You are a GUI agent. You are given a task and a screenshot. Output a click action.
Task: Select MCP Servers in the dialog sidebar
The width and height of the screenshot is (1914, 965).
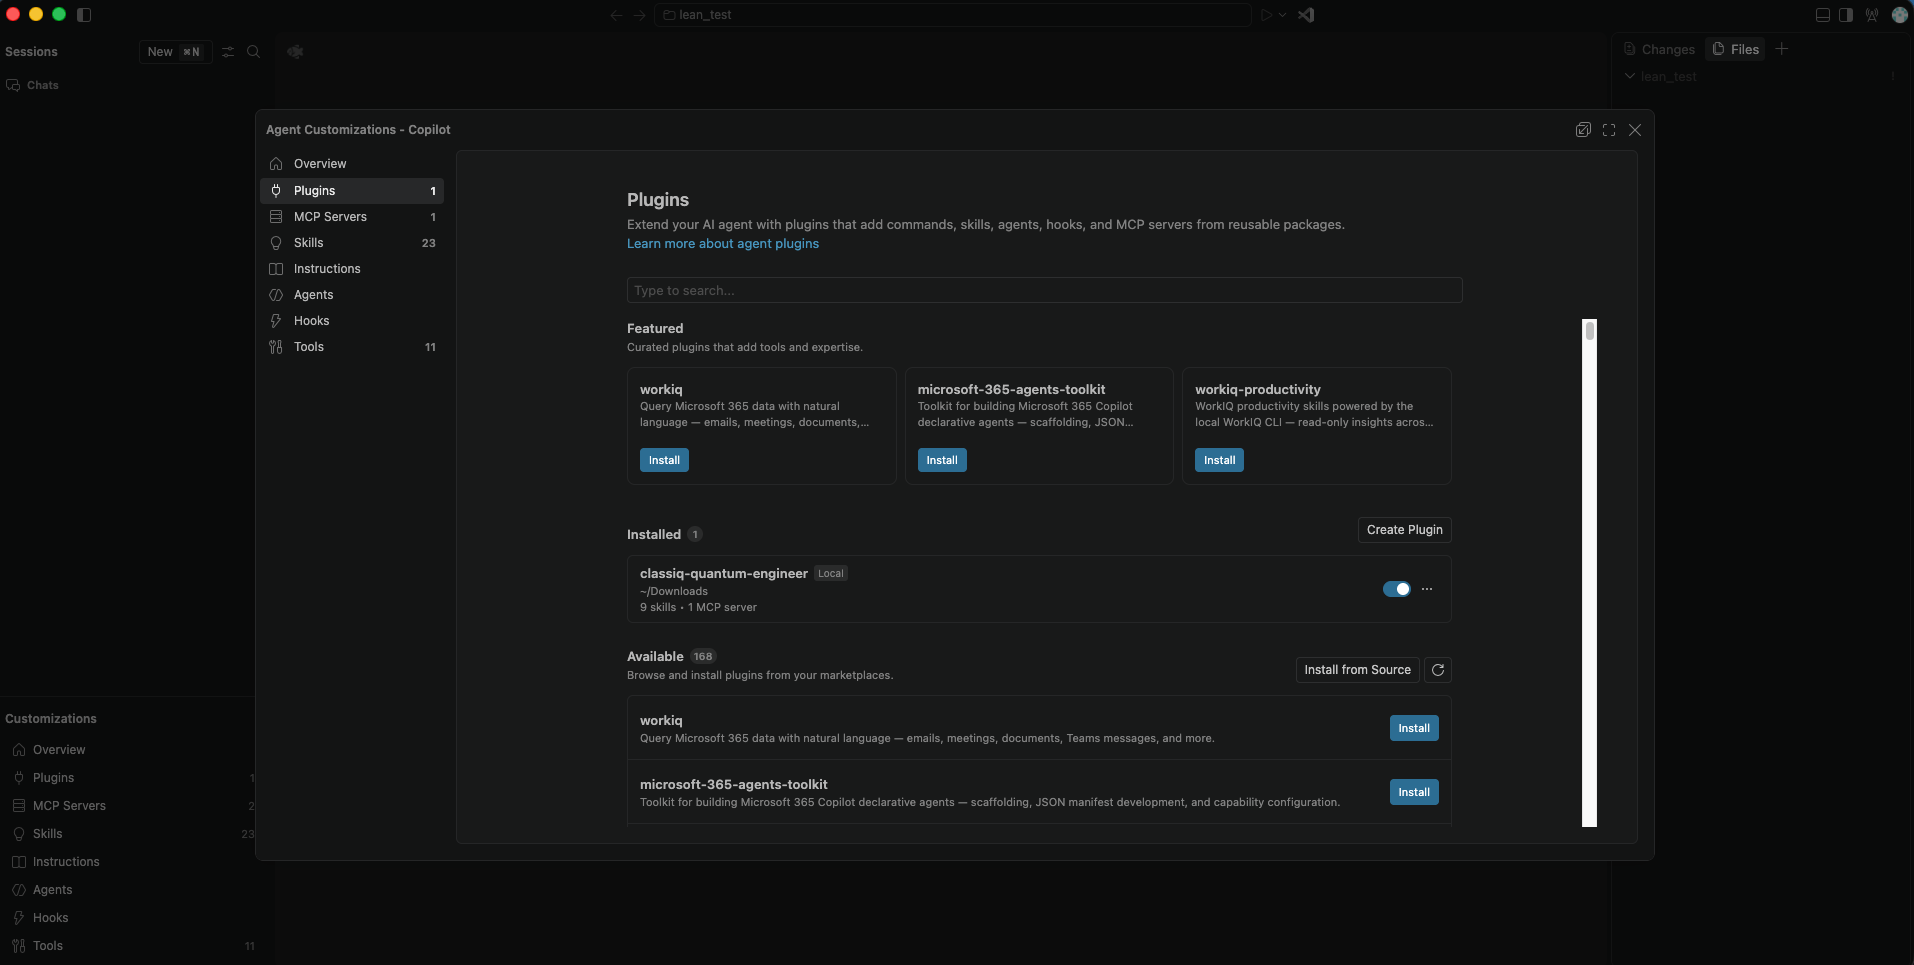pos(352,217)
